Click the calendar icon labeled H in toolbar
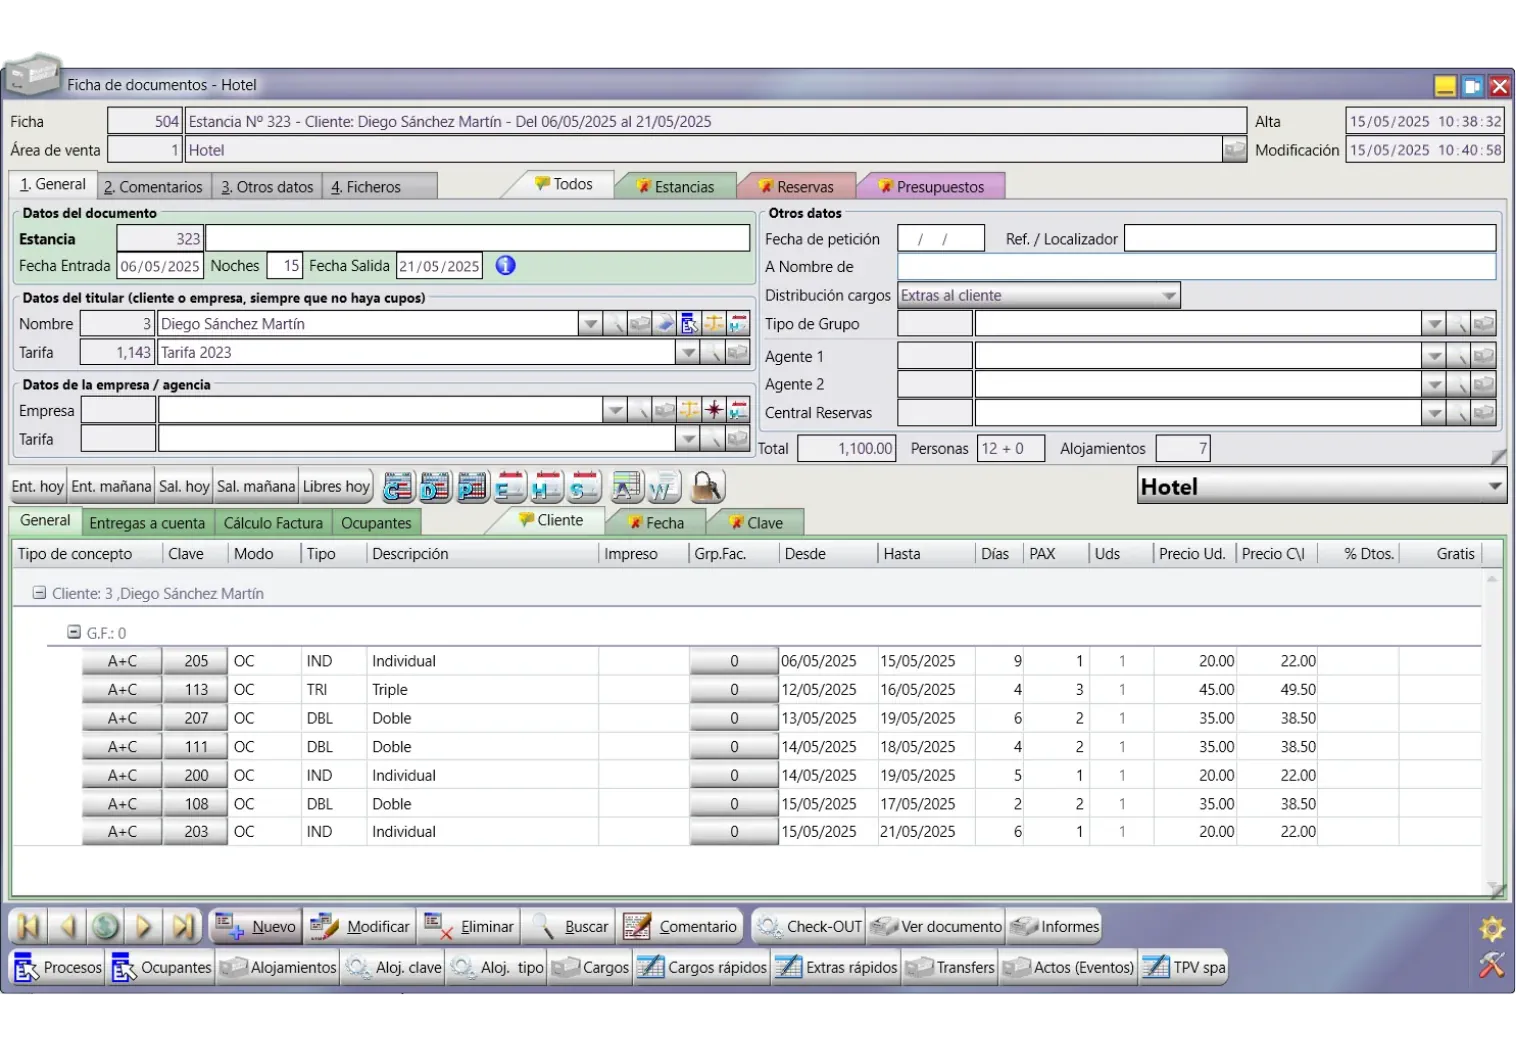This screenshot has height=1040, width=1516. [546, 487]
